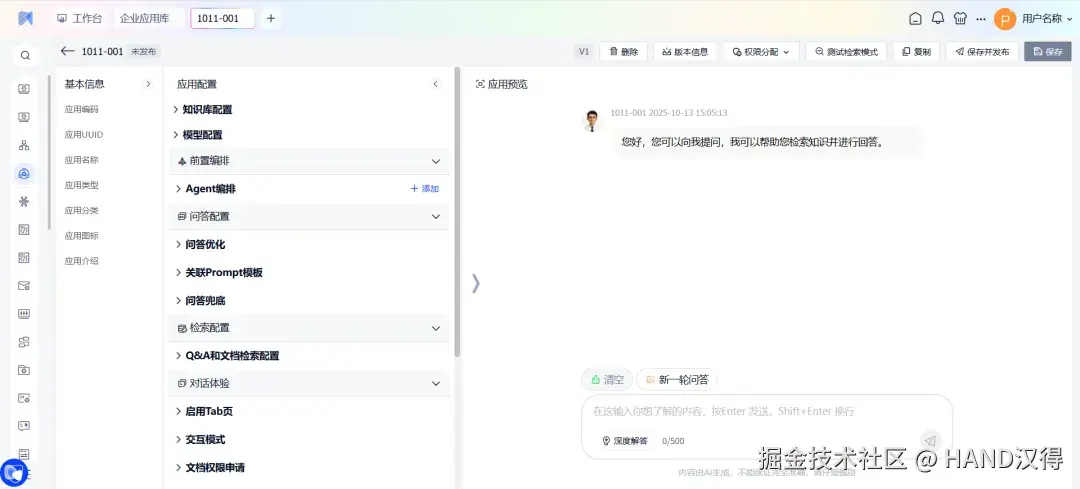Click the 保存 button

pyautogui.click(x=1048, y=52)
